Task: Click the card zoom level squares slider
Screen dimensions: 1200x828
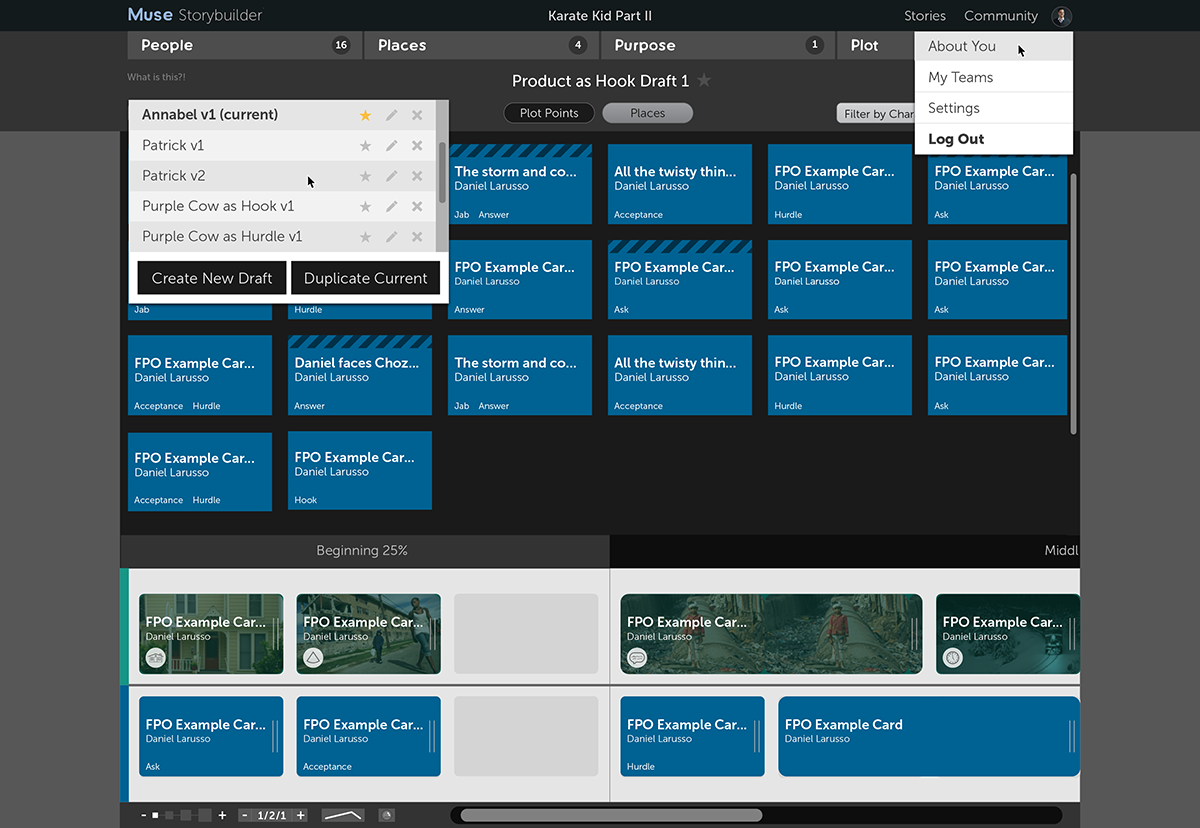Action: coord(182,815)
